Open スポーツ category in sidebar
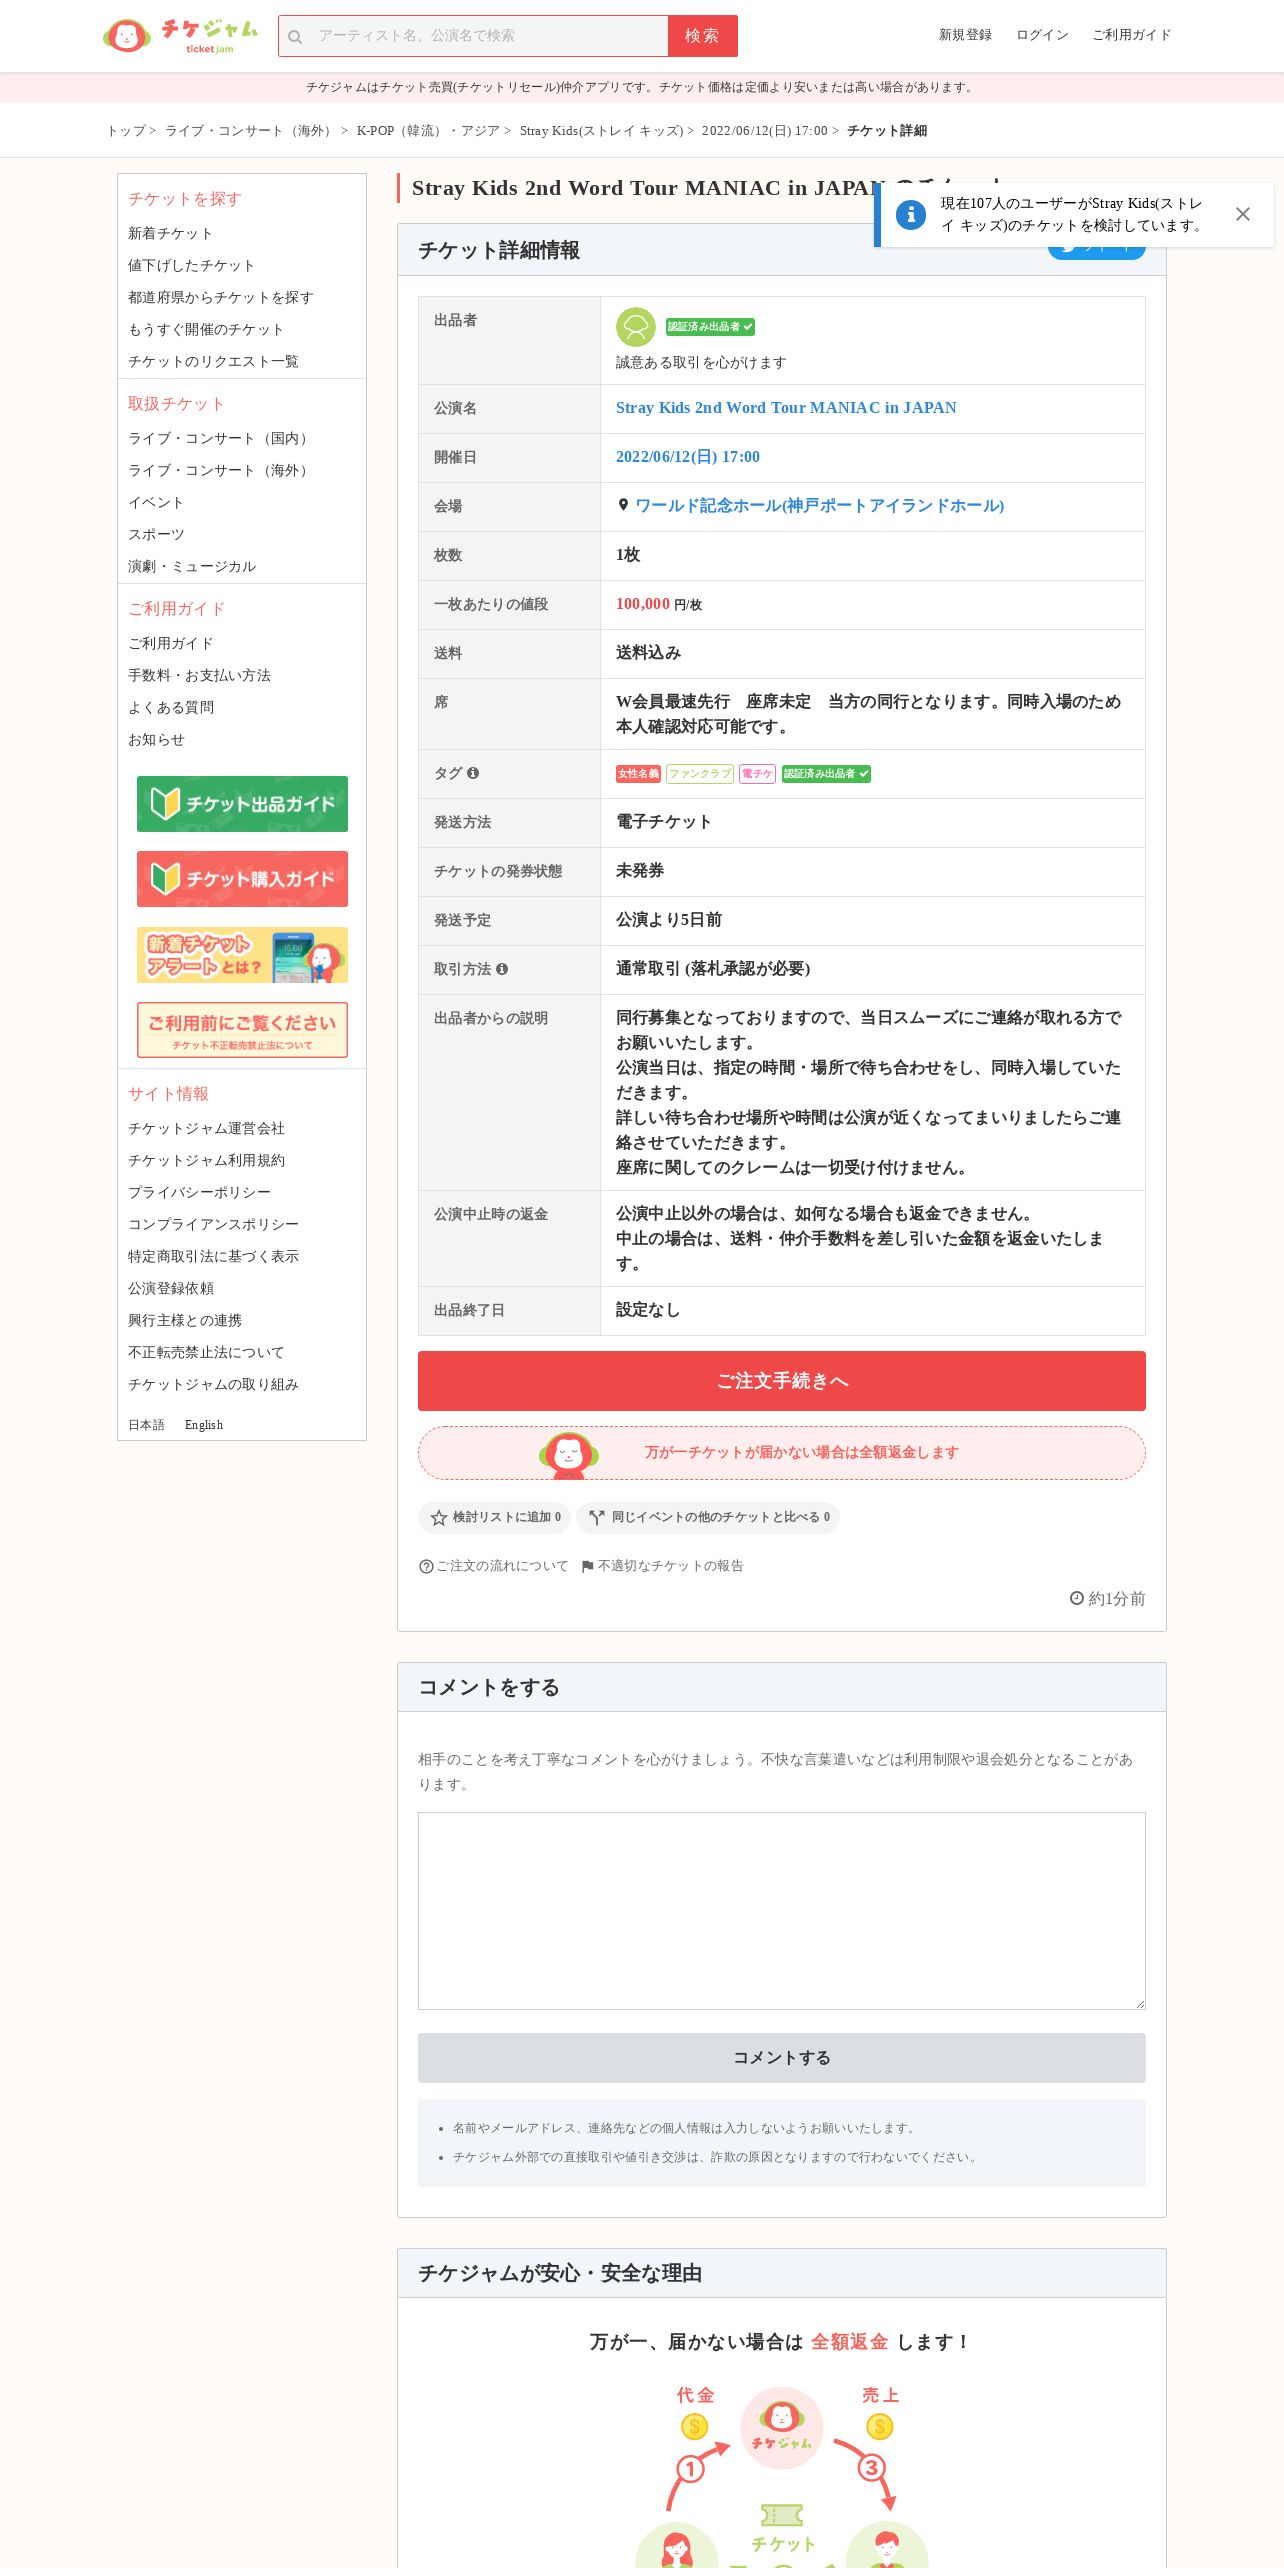 [x=156, y=534]
